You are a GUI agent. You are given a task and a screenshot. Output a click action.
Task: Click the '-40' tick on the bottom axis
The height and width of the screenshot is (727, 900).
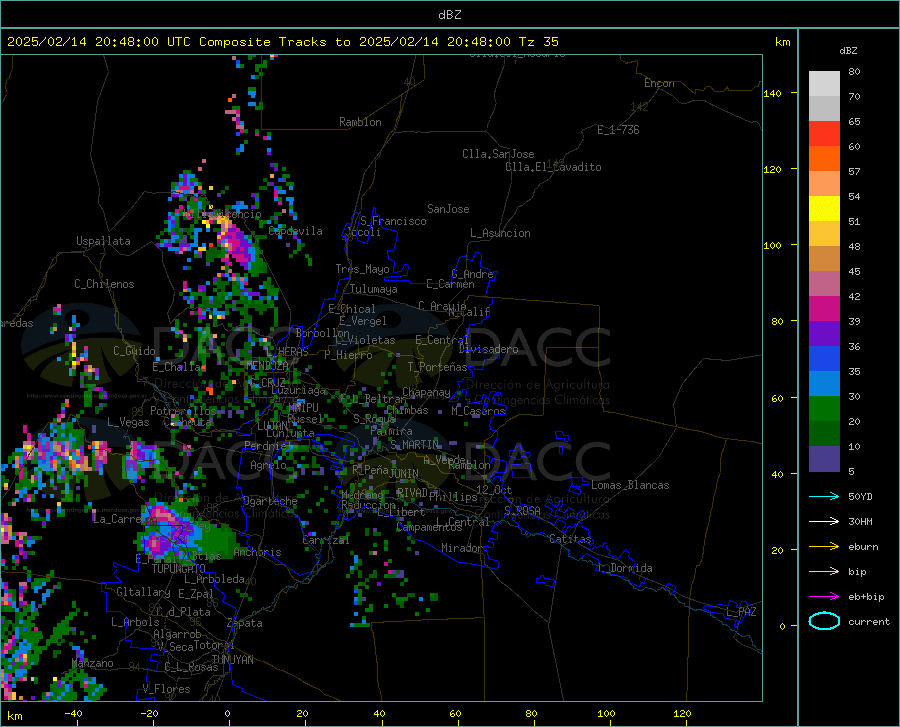point(73,714)
